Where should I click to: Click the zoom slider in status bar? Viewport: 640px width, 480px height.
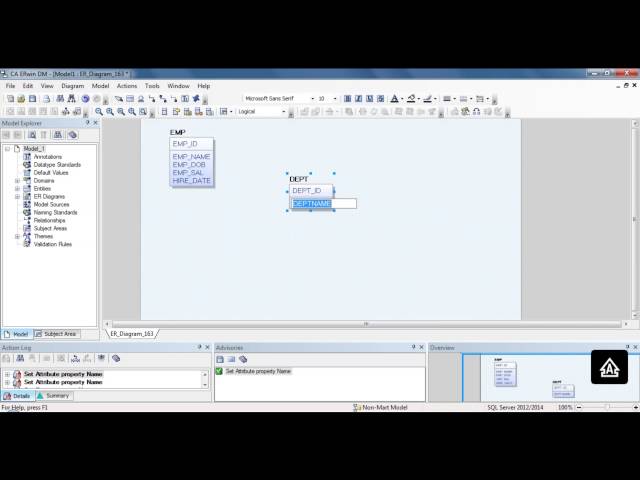pyautogui.click(x=607, y=407)
